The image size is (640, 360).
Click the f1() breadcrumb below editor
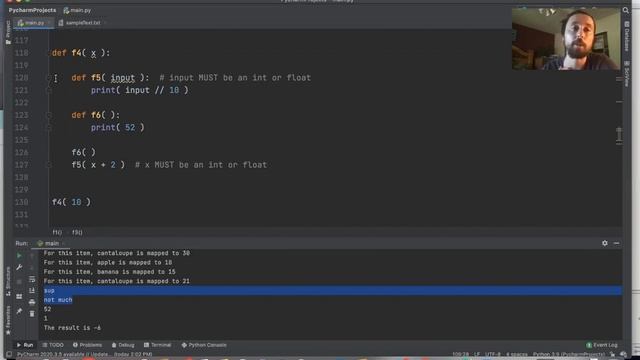click(57, 232)
